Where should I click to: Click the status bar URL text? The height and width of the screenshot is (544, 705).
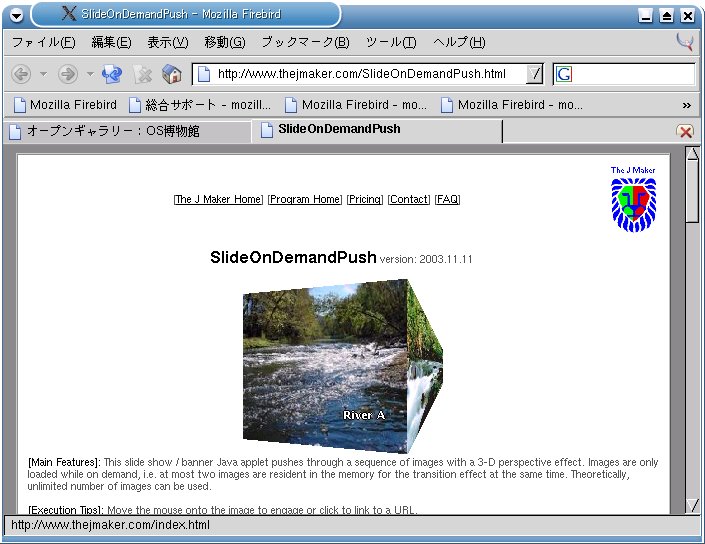click(x=111, y=525)
